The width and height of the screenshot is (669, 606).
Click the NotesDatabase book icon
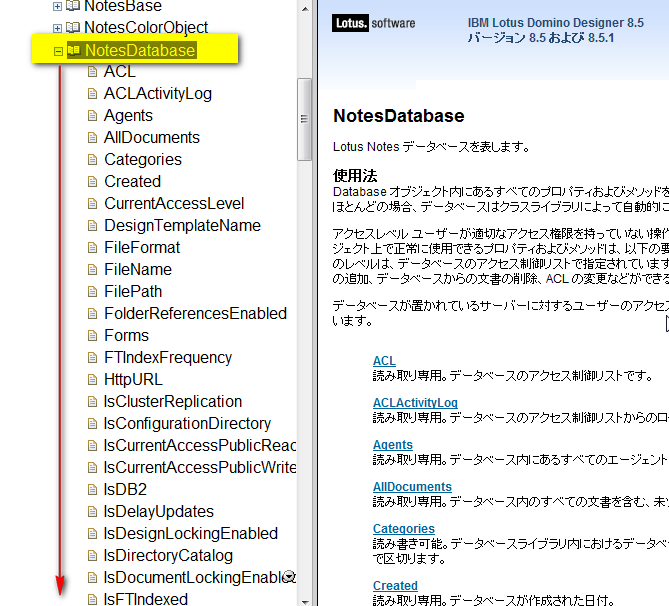click(x=74, y=50)
